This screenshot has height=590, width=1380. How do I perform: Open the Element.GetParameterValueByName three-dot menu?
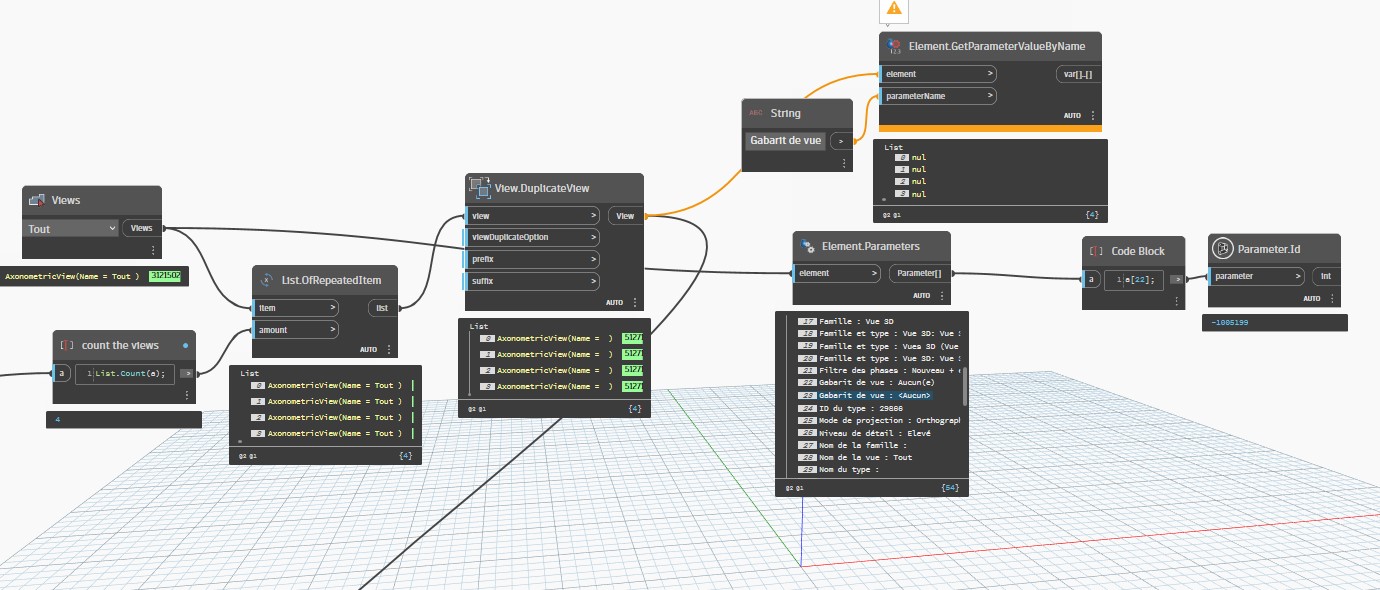click(x=1093, y=116)
